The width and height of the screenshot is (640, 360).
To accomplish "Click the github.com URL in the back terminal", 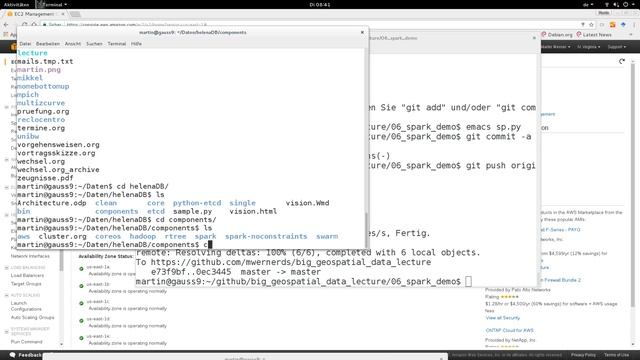I will point(291,262).
